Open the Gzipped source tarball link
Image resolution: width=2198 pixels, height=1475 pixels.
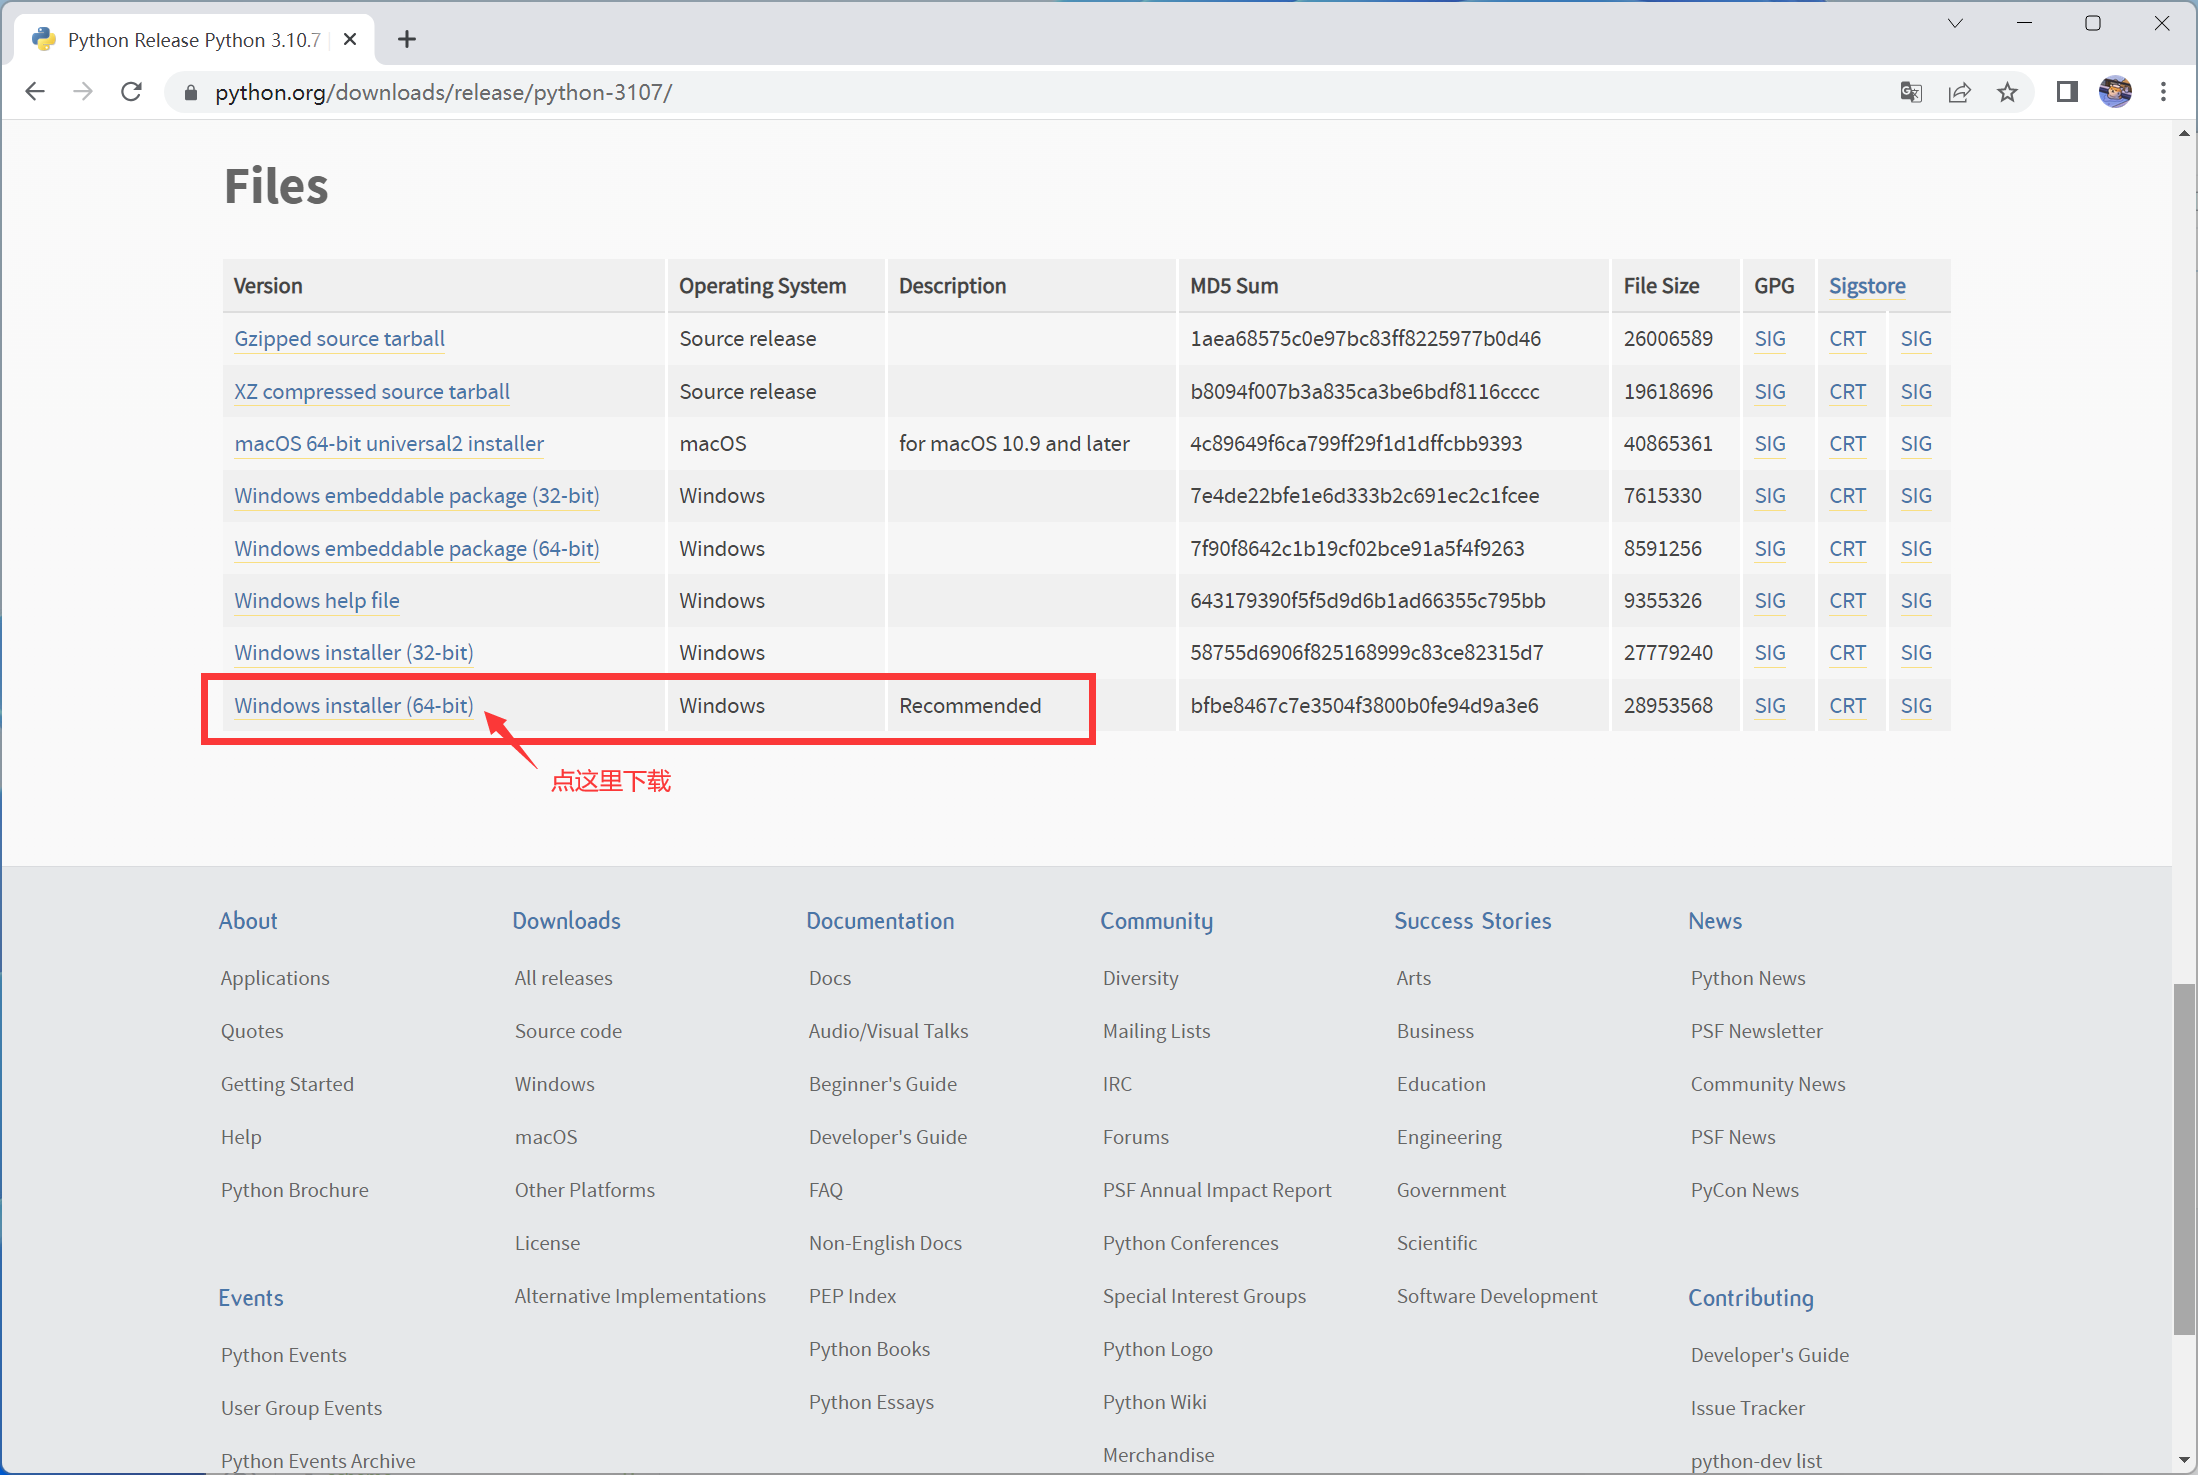click(x=339, y=339)
